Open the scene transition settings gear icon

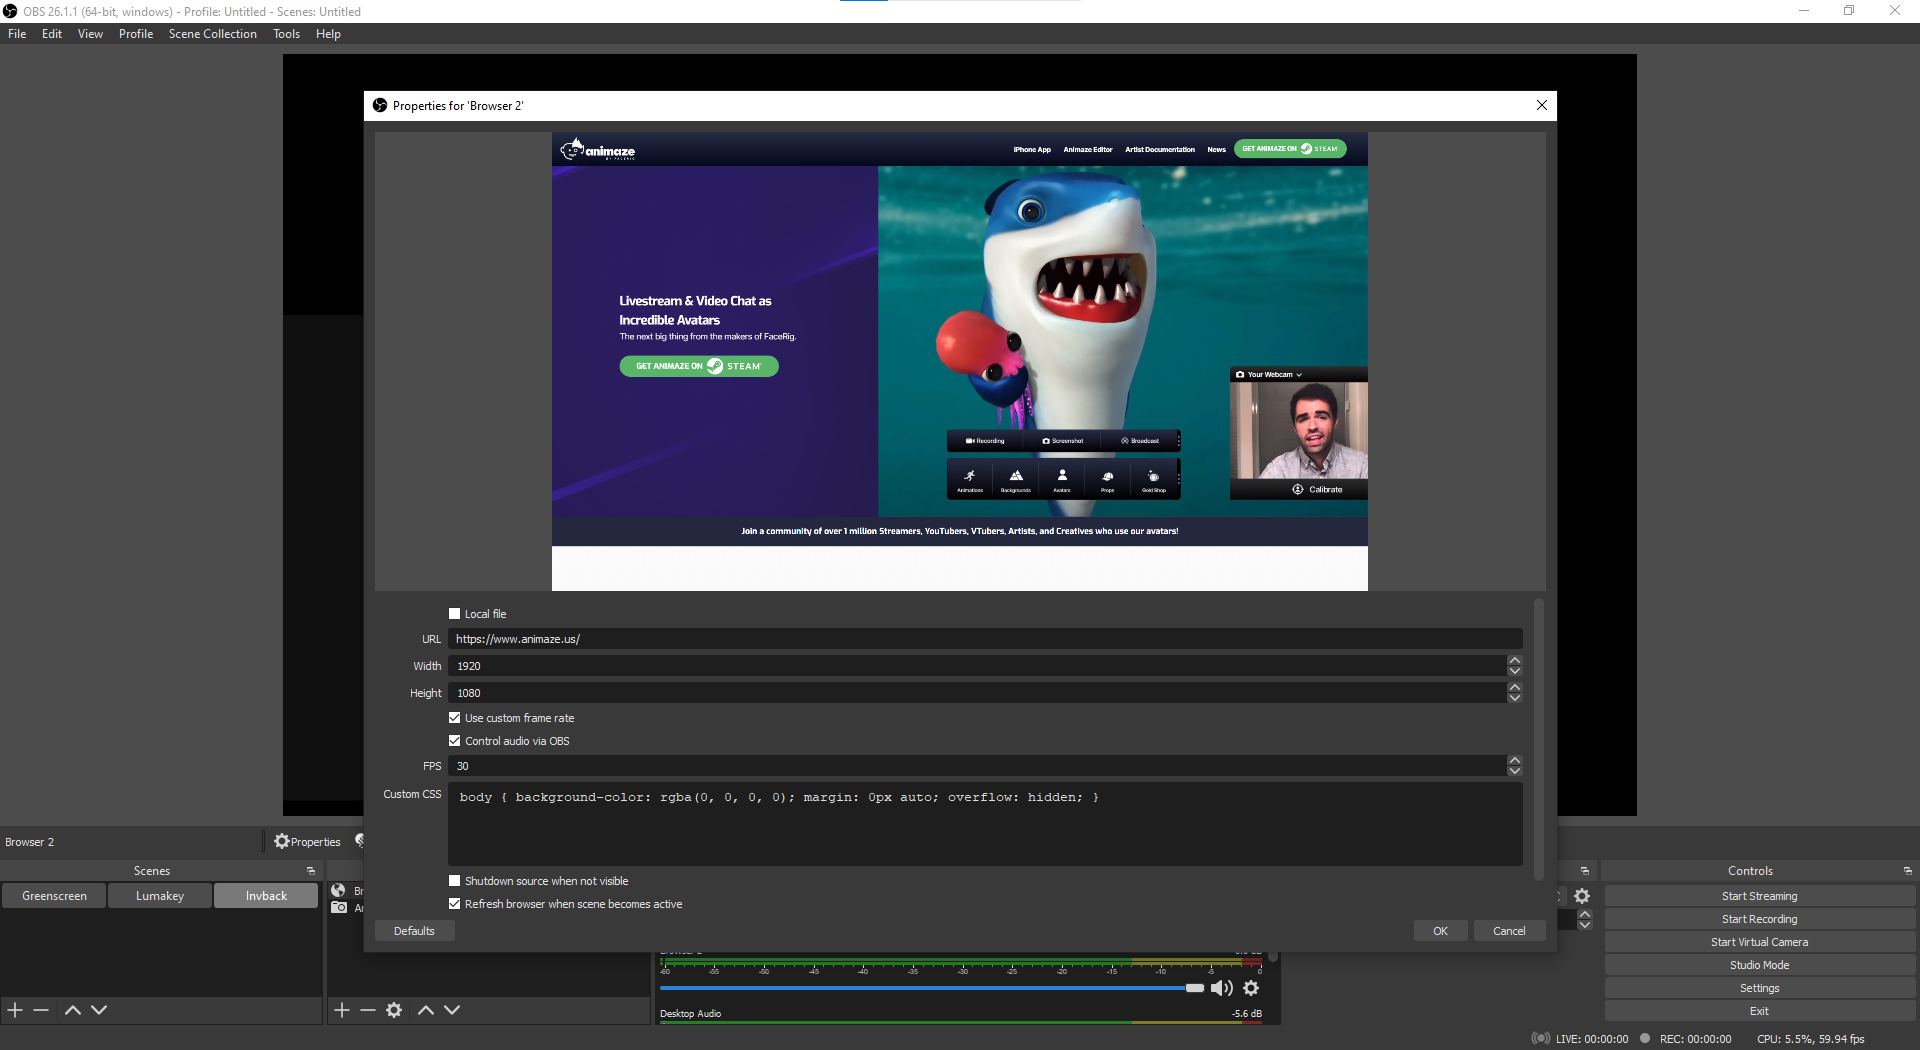point(1582,896)
